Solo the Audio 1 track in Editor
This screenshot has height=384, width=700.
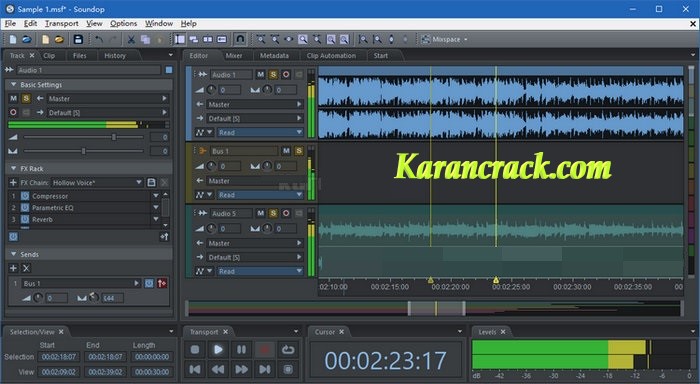273,75
